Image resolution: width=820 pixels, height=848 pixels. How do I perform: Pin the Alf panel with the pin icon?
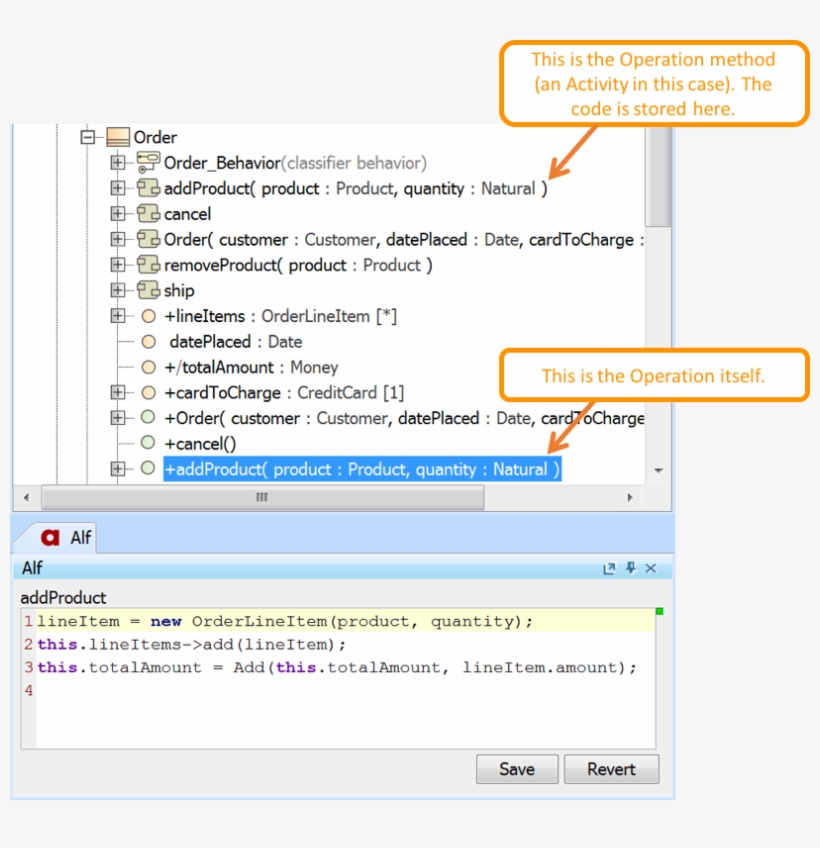tap(632, 567)
